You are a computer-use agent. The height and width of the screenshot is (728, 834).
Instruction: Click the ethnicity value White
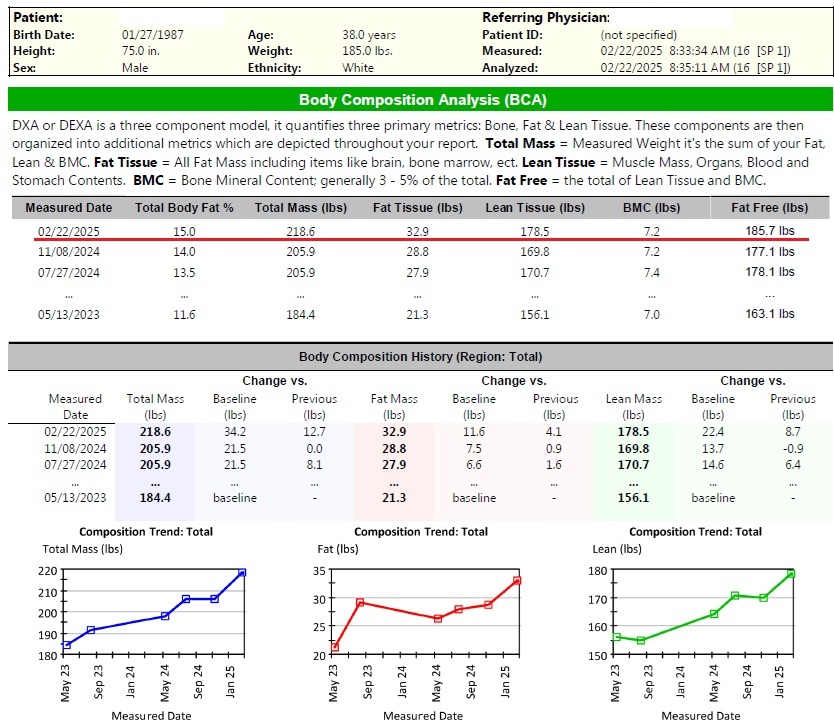(x=358, y=68)
